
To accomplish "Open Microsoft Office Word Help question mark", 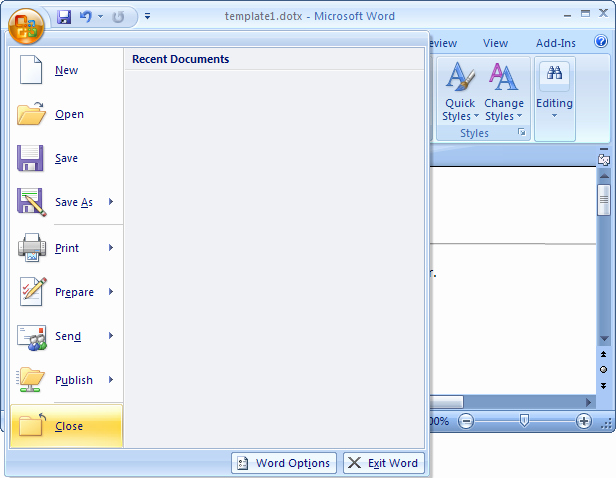I will click(x=601, y=41).
